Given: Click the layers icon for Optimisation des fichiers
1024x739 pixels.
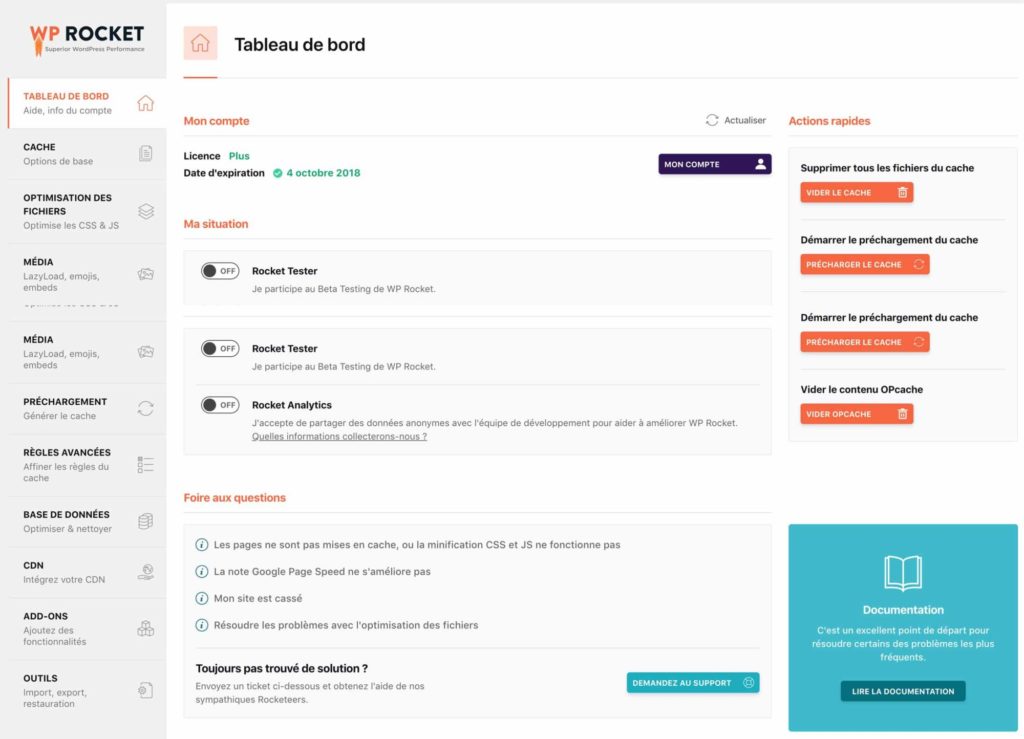Looking at the screenshot, I should pyautogui.click(x=146, y=211).
